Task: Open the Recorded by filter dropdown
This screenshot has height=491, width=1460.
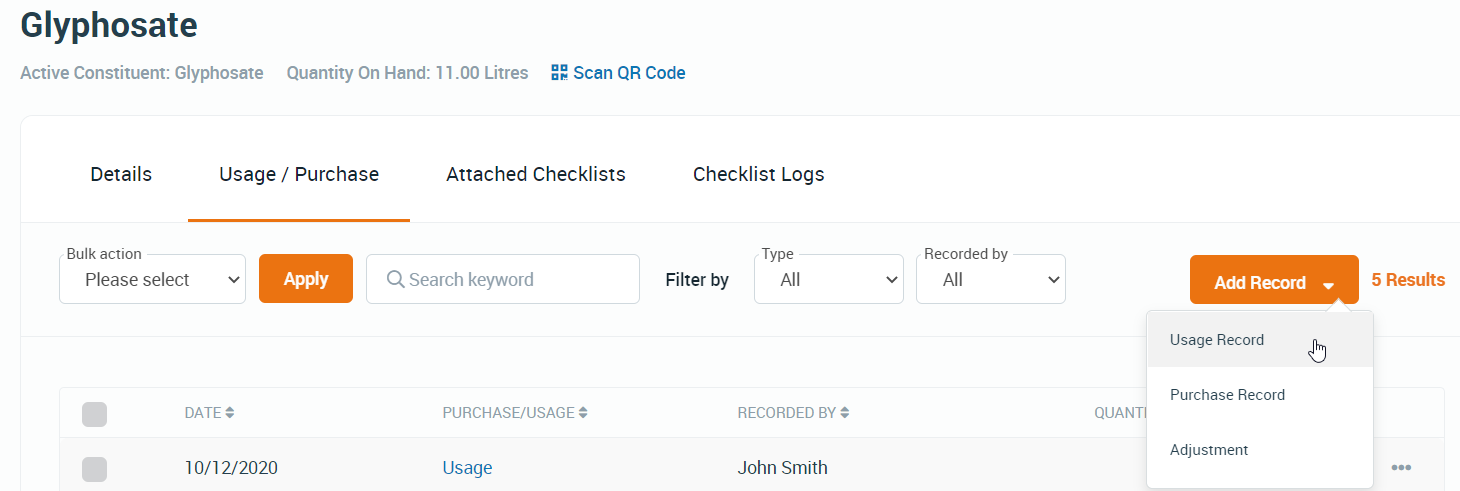Action: tap(991, 279)
